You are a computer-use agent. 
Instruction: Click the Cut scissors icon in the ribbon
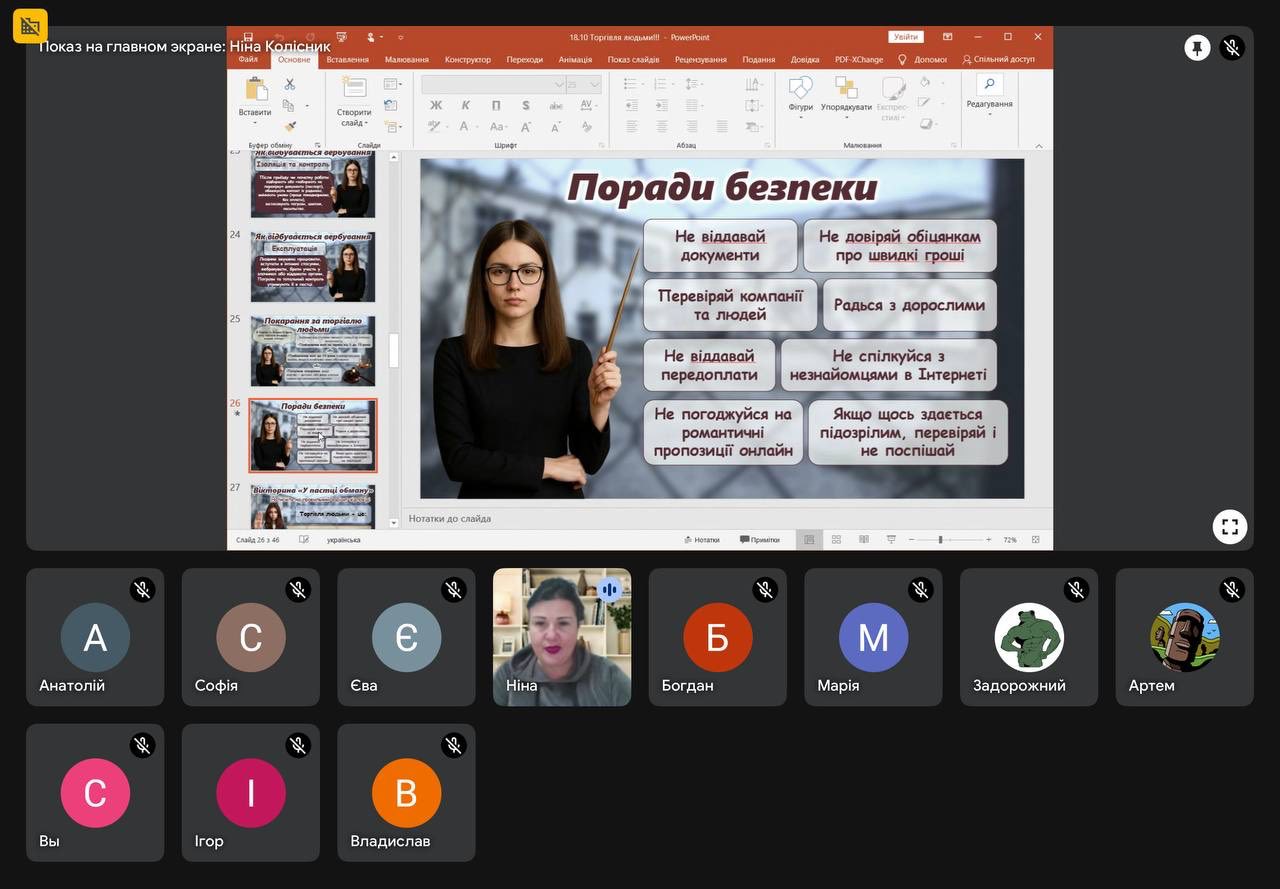(x=289, y=85)
